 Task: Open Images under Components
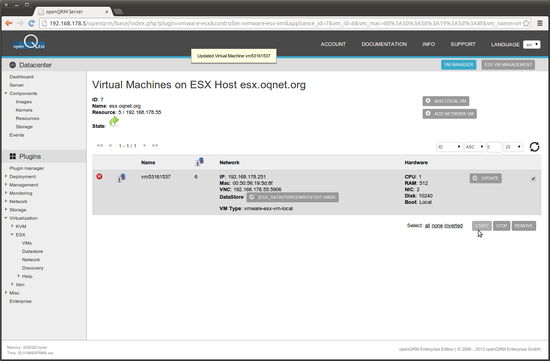(x=24, y=102)
